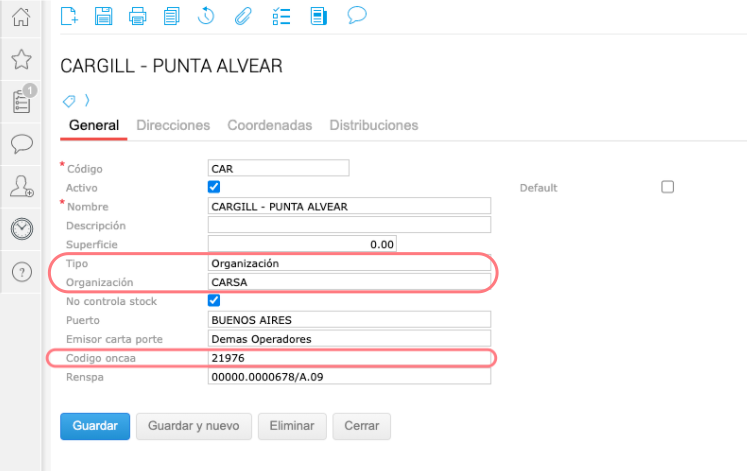This screenshot has width=747, height=471.
Task: Click the Cerrar button
Action: click(x=362, y=426)
